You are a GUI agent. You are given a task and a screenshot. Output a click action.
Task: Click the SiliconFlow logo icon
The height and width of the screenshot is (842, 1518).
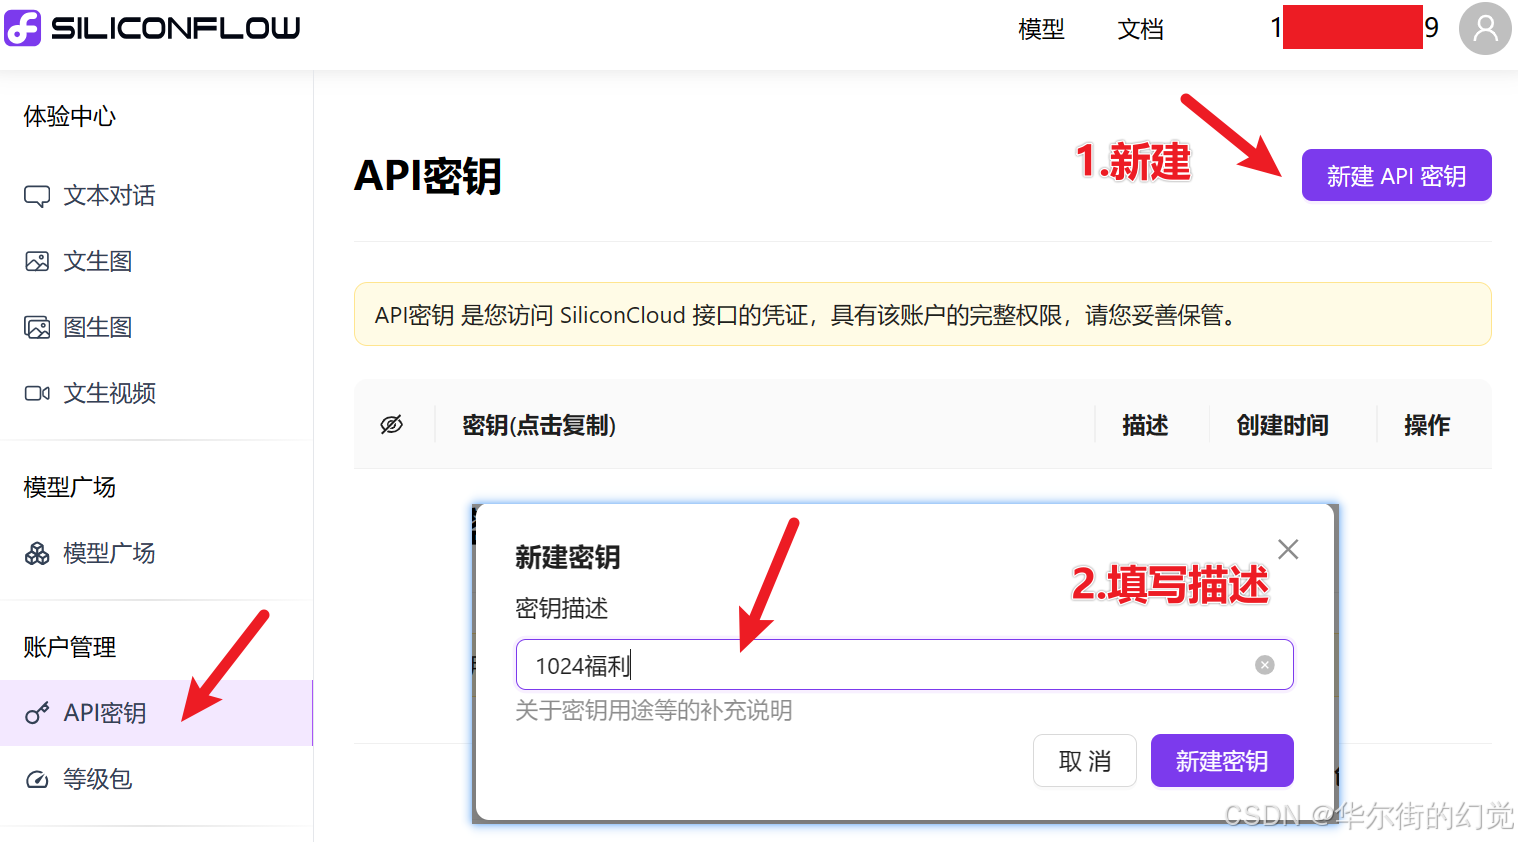coord(22,28)
